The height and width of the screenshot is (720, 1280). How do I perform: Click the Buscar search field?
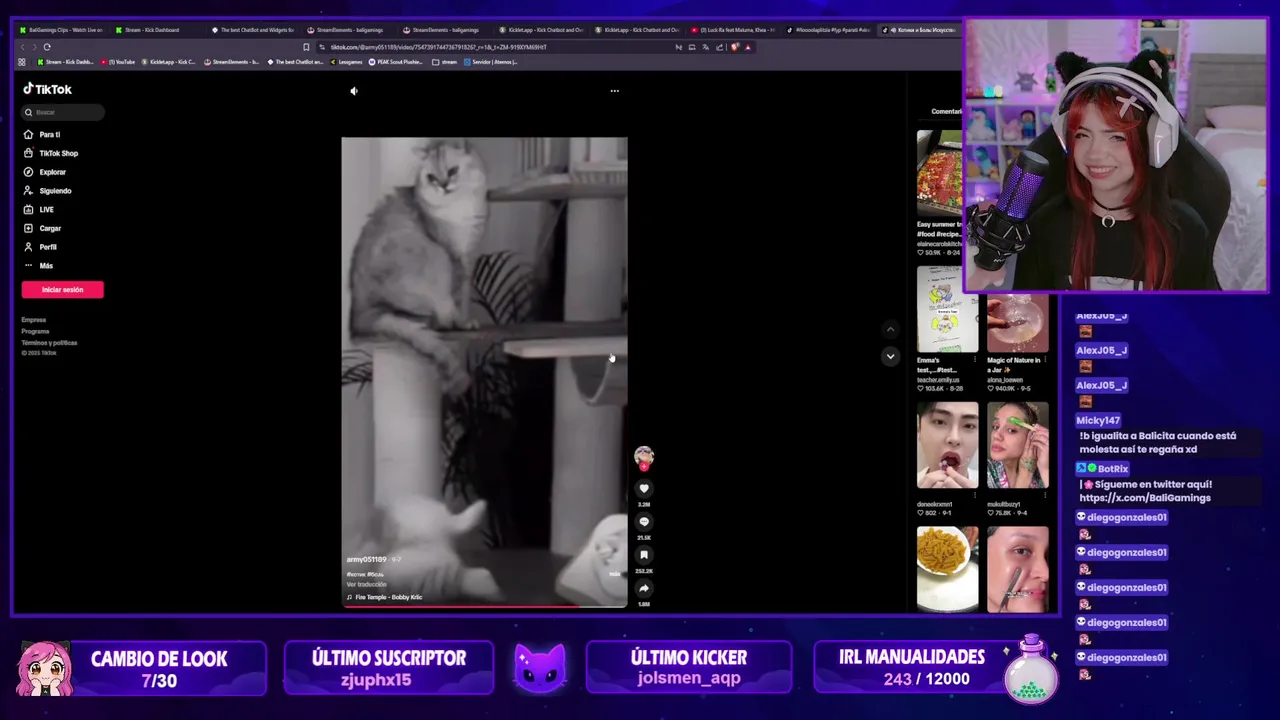(x=63, y=112)
